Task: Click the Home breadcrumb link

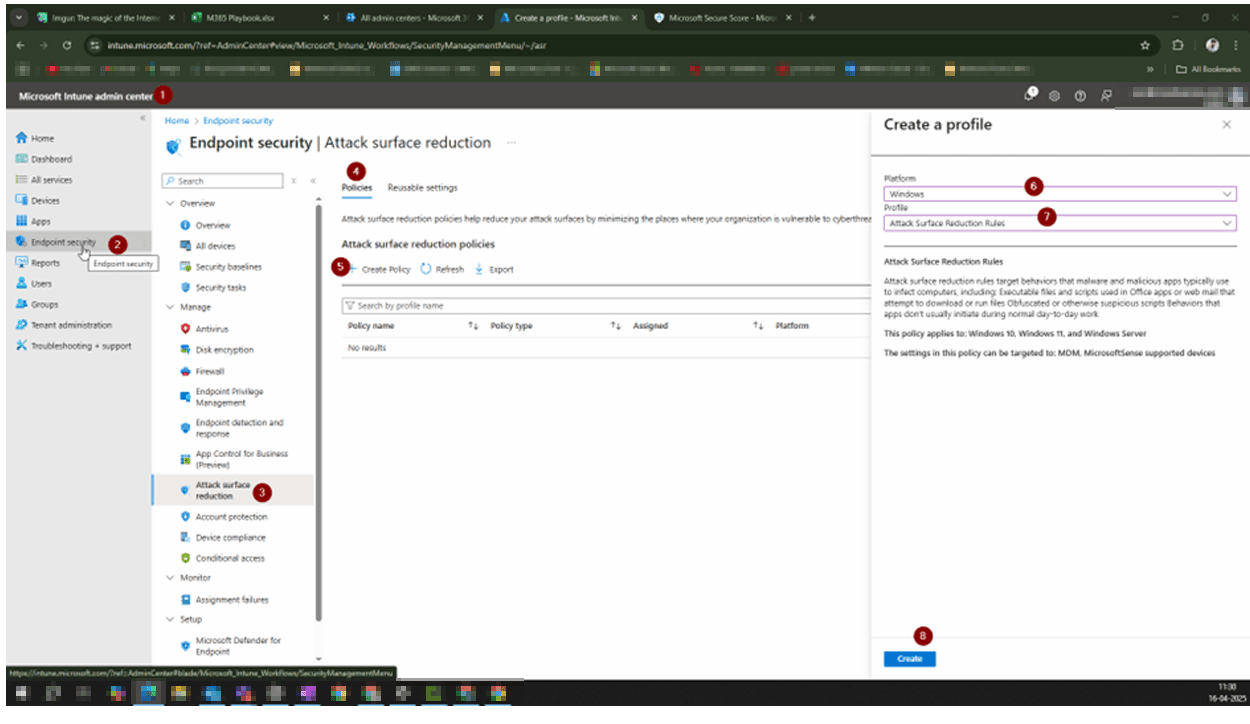Action: pos(175,120)
